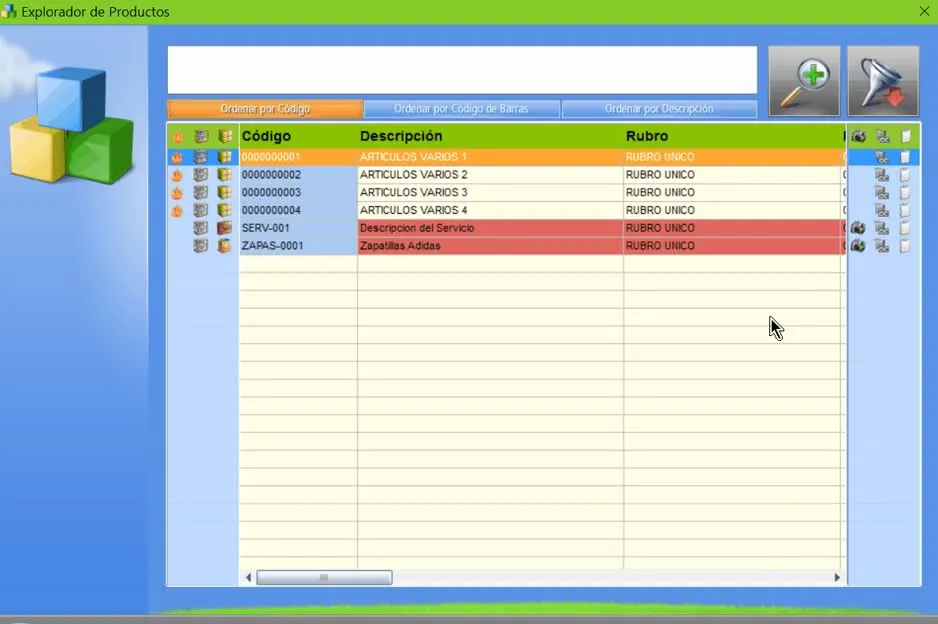
Task: Click the 'Descripción' column header
Action: coord(491,136)
